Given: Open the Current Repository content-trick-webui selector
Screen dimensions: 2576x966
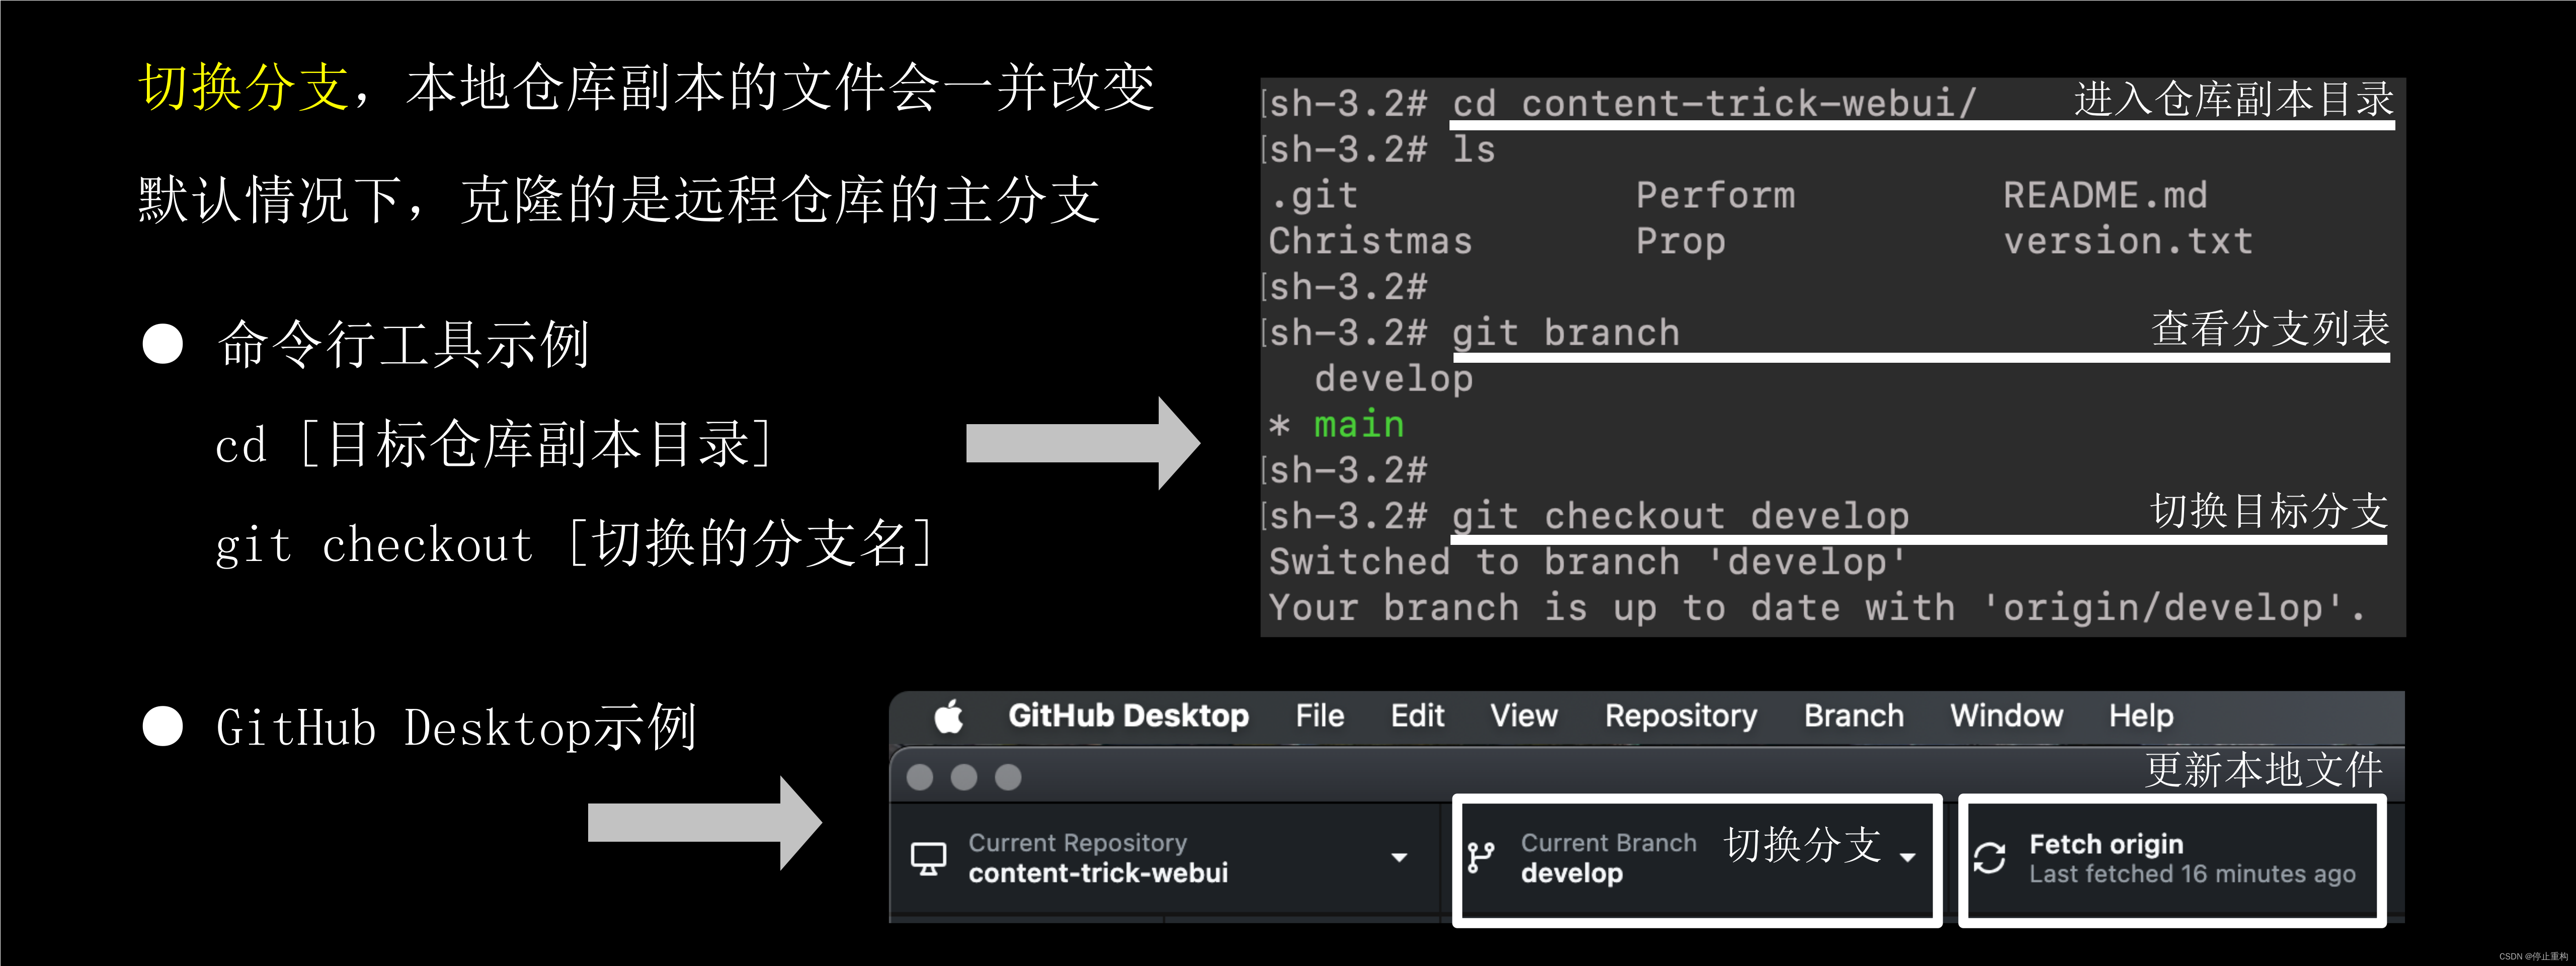Looking at the screenshot, I should (1165, 858).
